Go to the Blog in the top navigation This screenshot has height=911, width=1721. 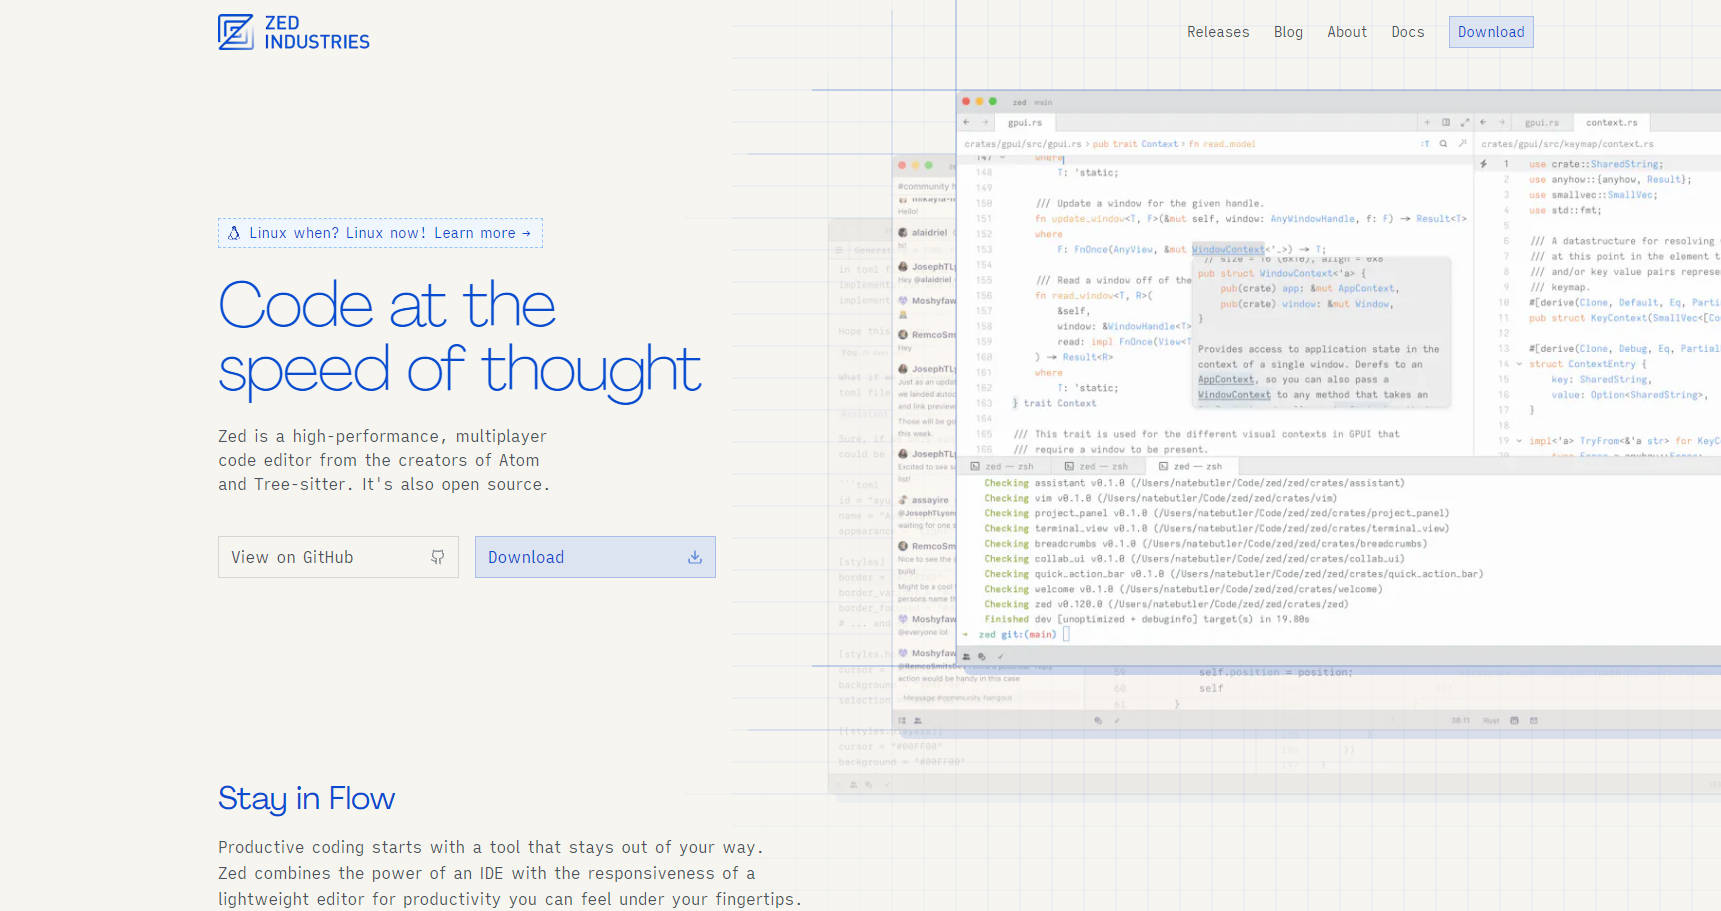click(x=1288, y=32)
